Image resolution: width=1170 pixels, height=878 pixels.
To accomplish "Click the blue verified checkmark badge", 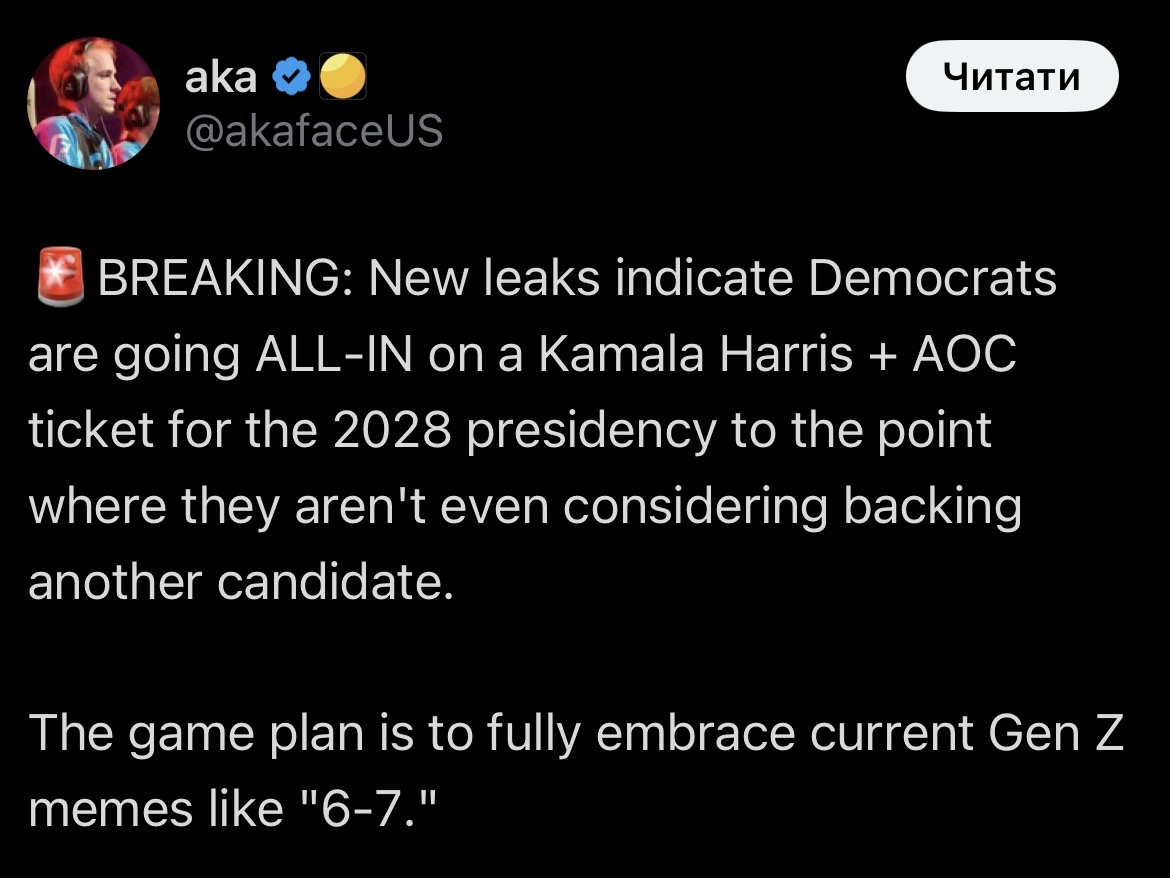I will tap(291, 77).
